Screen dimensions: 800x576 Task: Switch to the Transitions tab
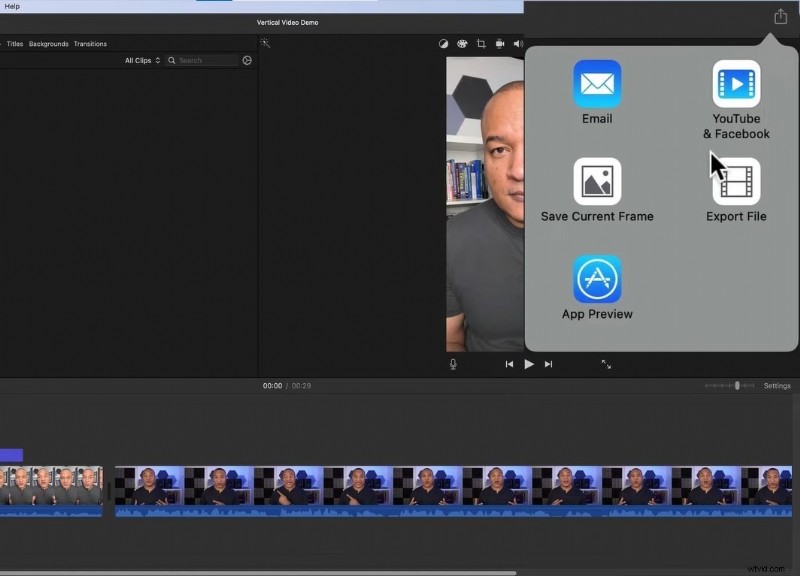pyautogui.click(x=89, y=43)
